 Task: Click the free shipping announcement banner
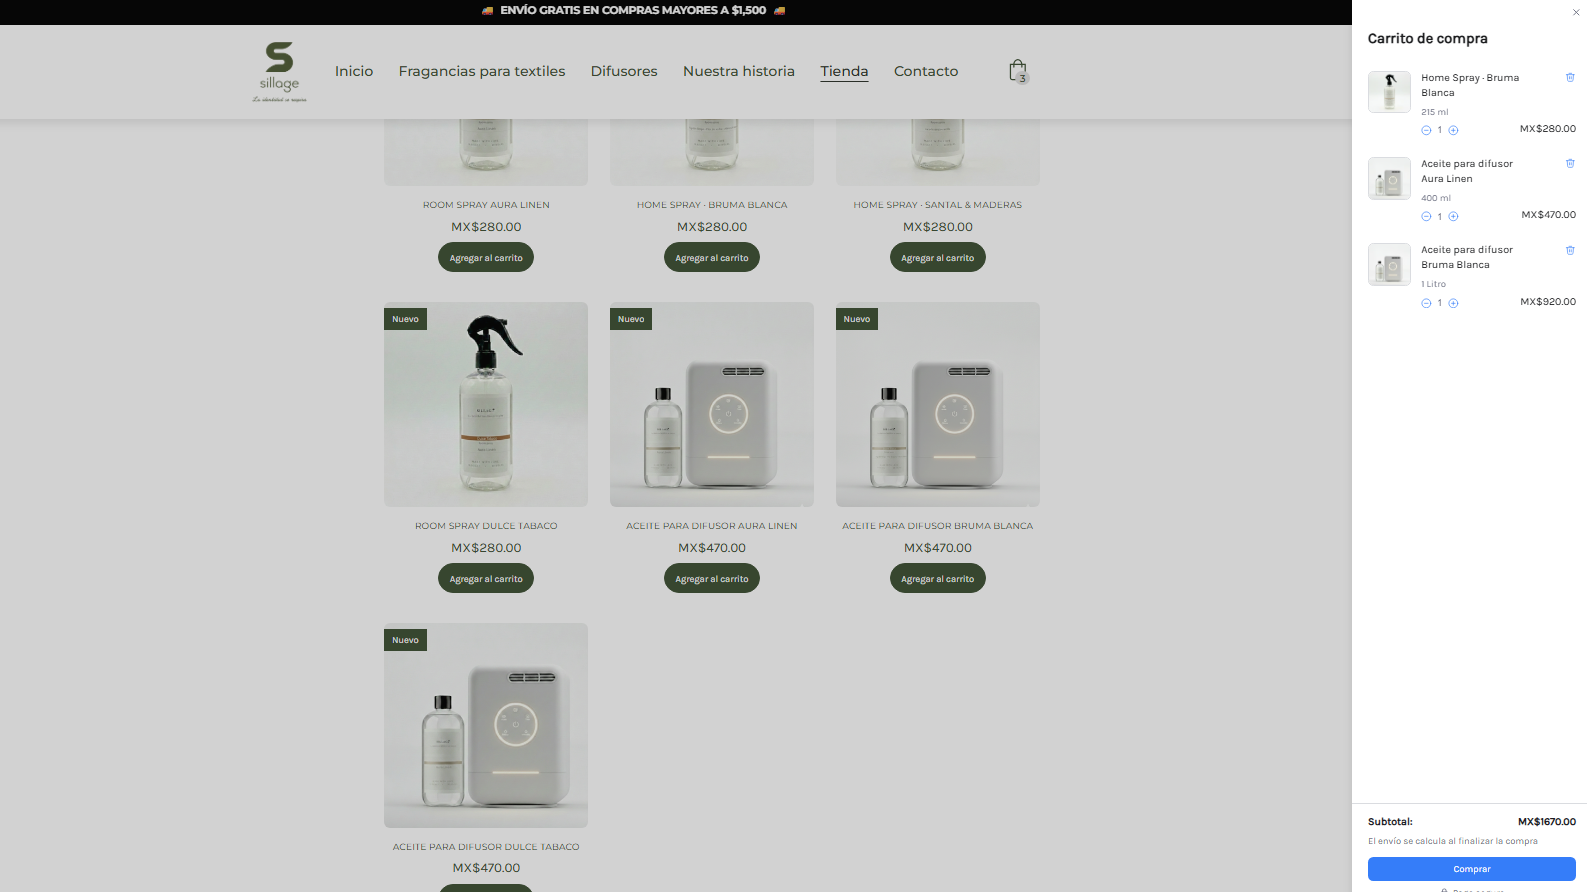point(633,10)
